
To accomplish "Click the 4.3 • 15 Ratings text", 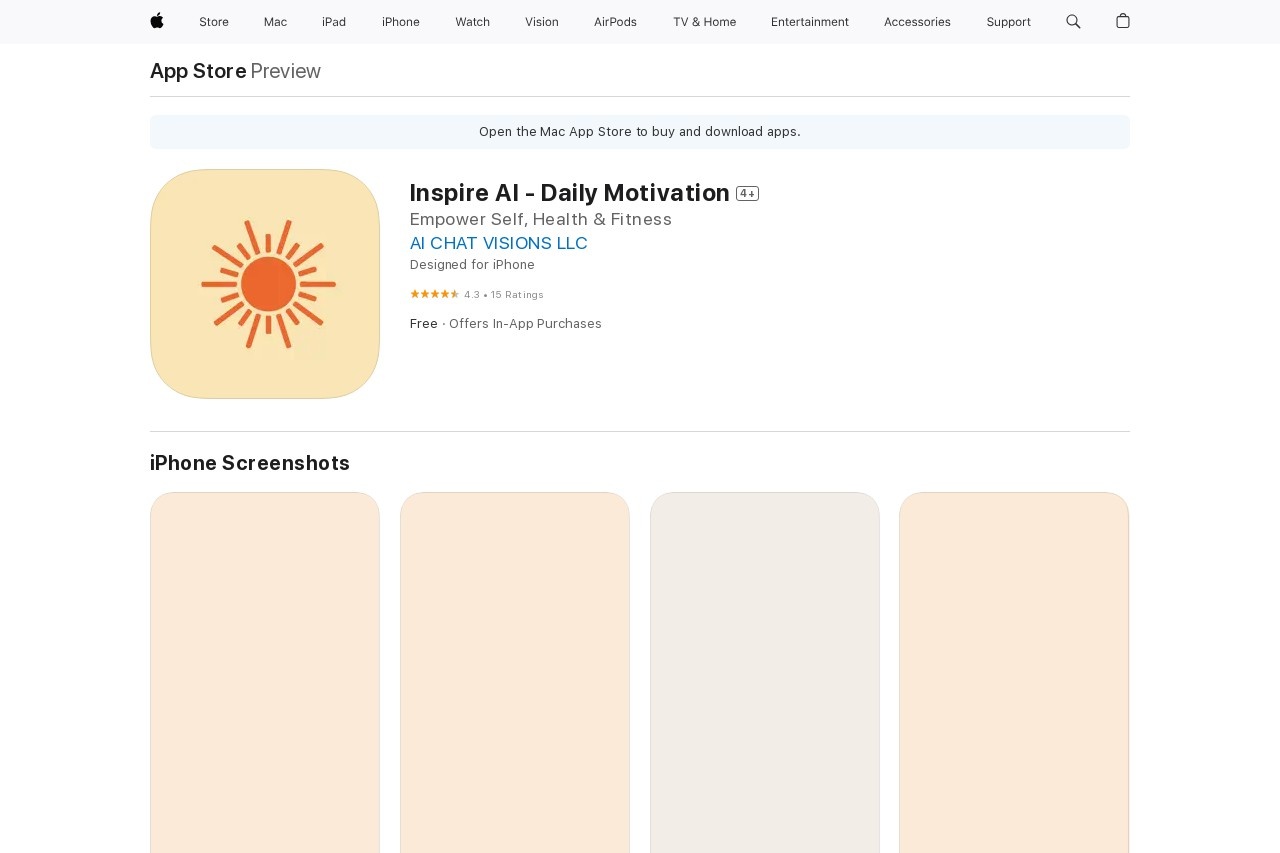I will pos(504,295).
